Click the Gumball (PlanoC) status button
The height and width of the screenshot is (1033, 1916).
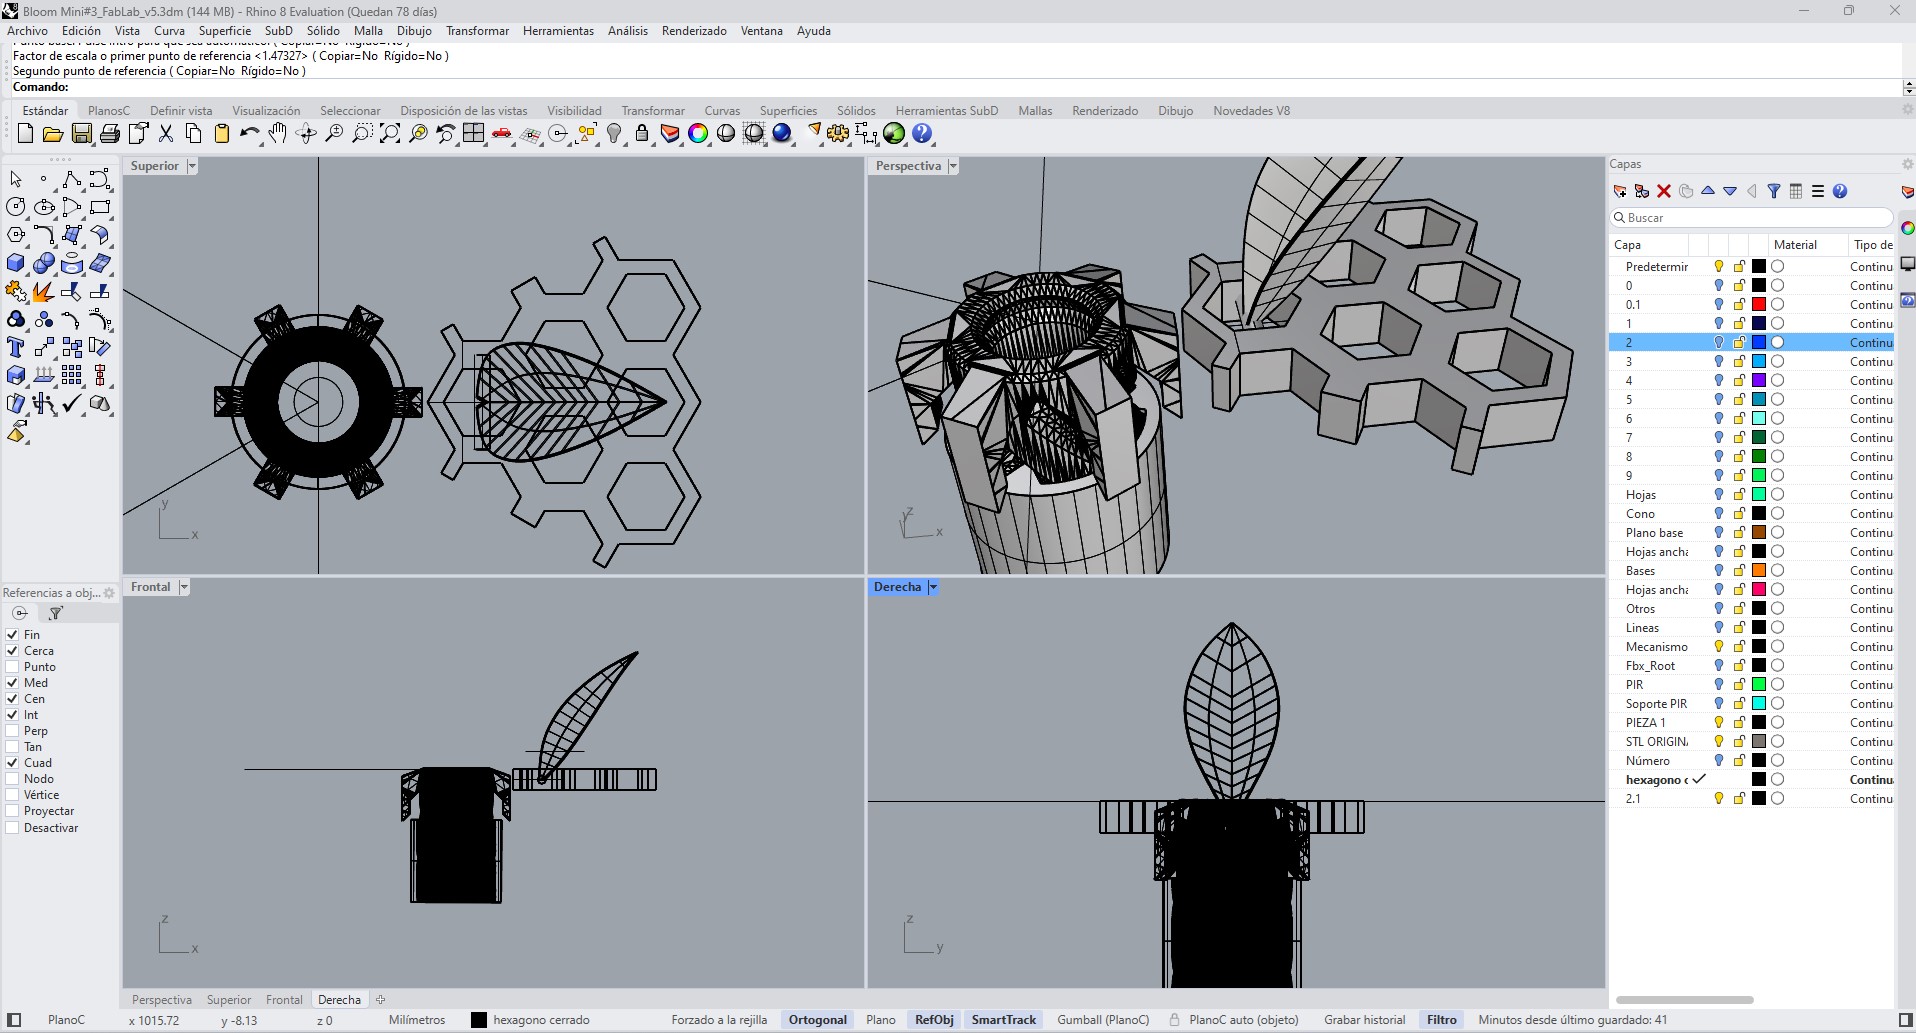click(1103, 1020)
